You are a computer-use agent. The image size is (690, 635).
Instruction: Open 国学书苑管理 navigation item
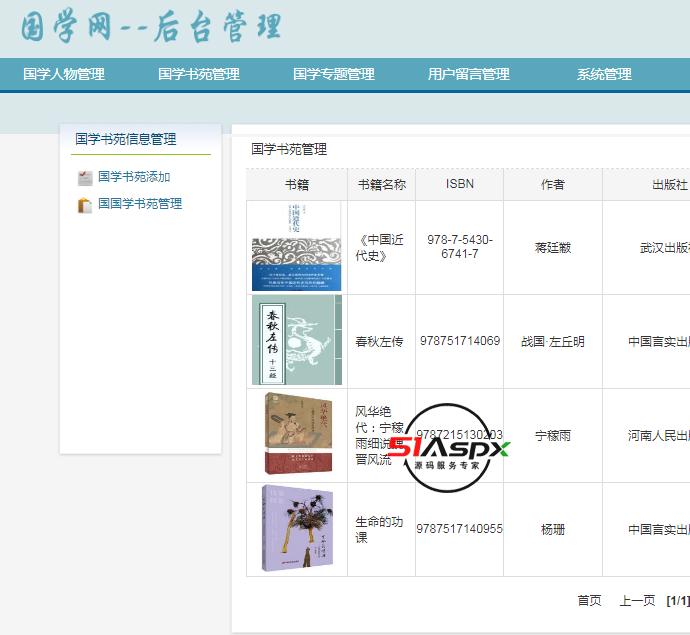pyautogui.click(x=199, y=74)
